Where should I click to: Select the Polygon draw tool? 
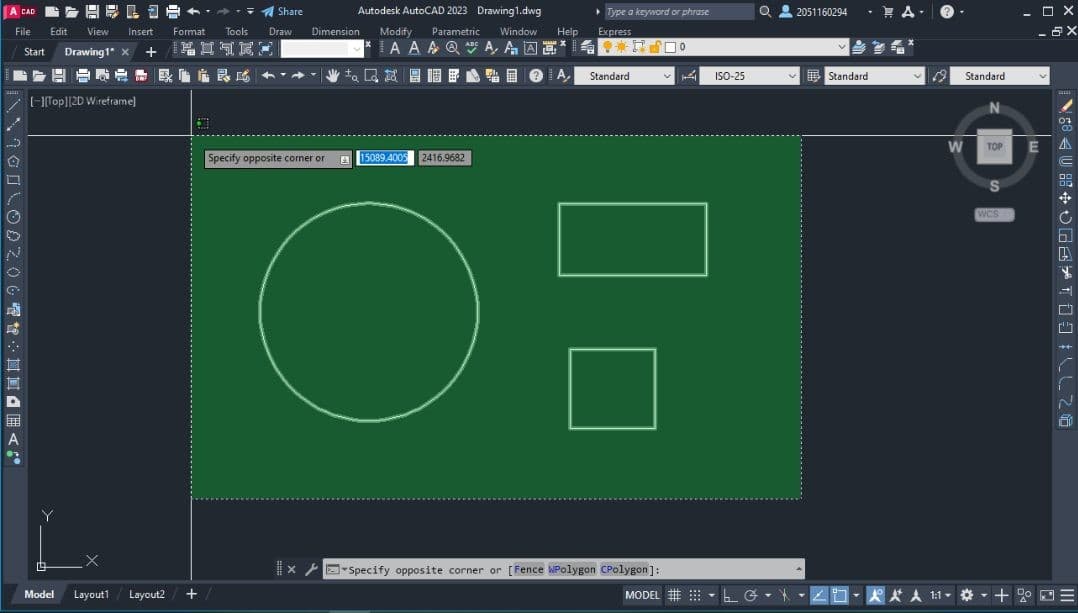tap(13, 161)
